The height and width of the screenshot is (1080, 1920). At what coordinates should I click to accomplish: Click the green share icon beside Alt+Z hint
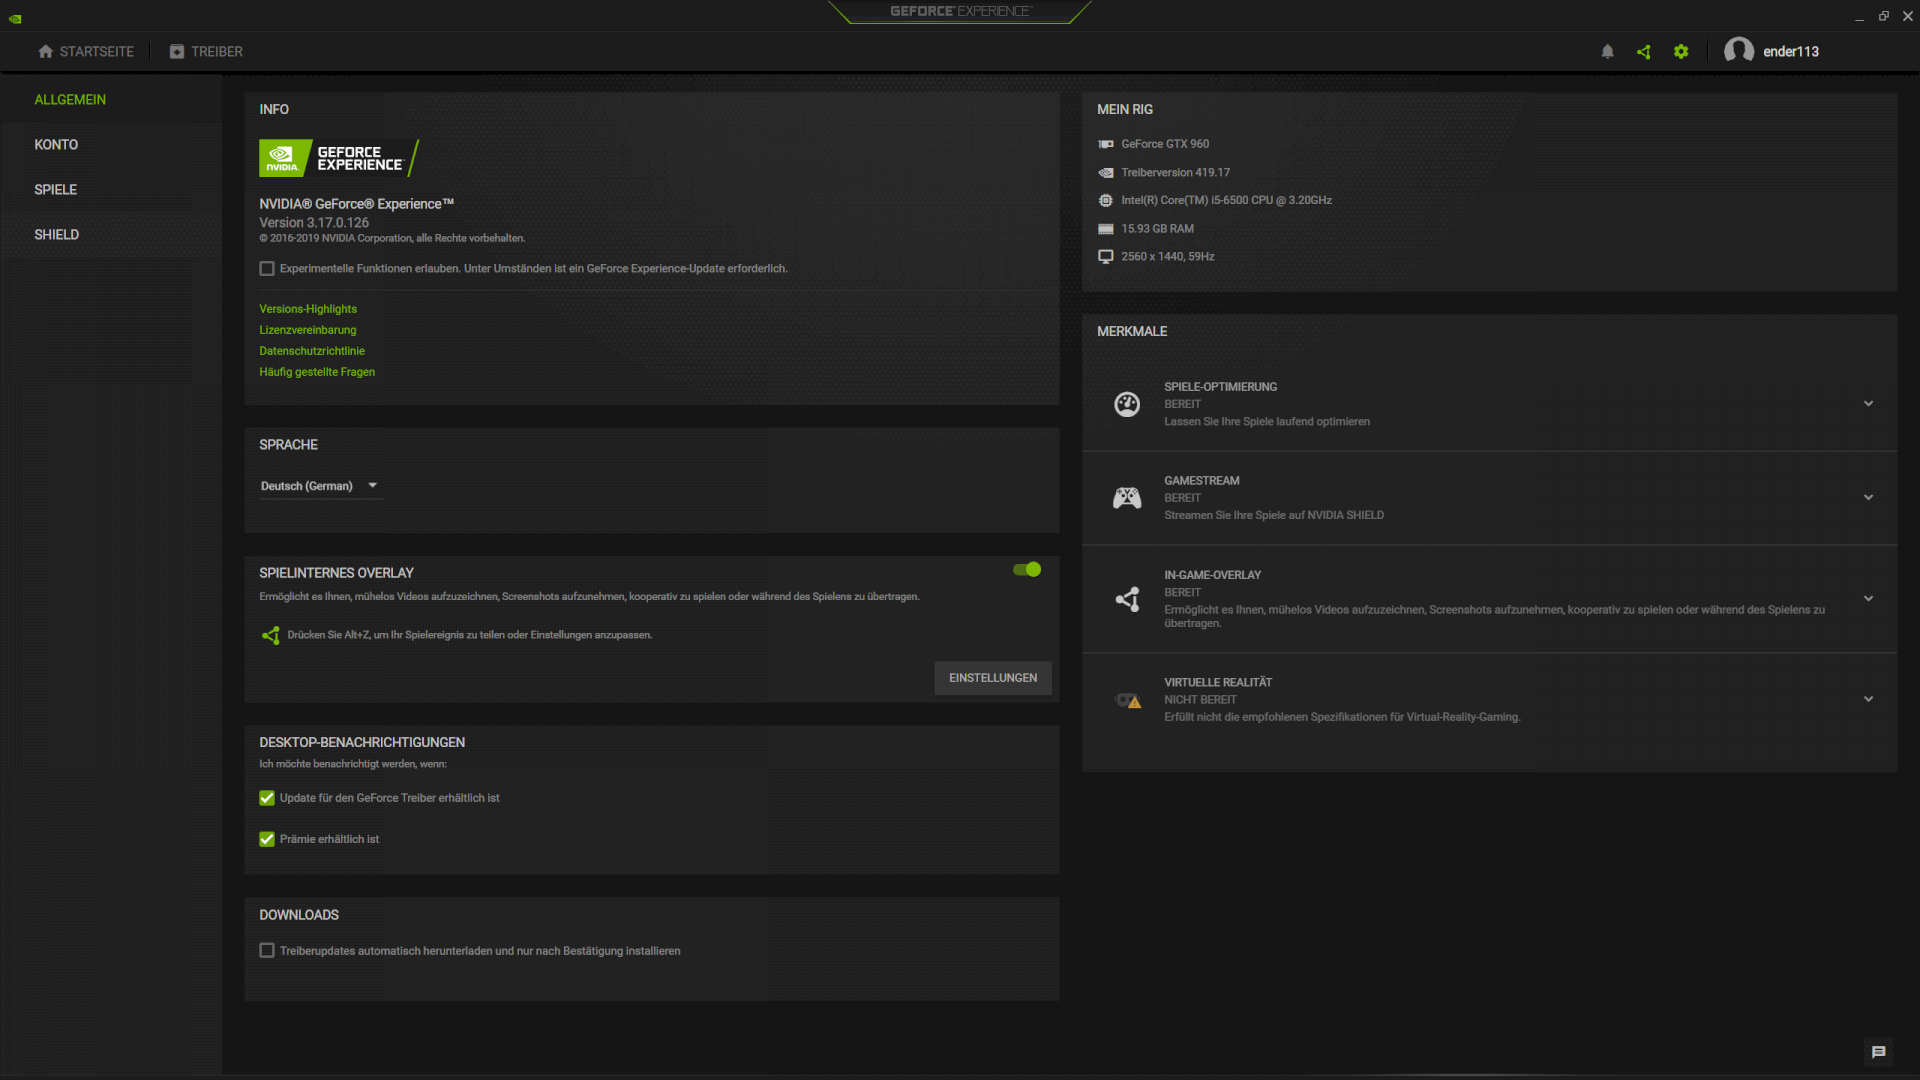270,635
